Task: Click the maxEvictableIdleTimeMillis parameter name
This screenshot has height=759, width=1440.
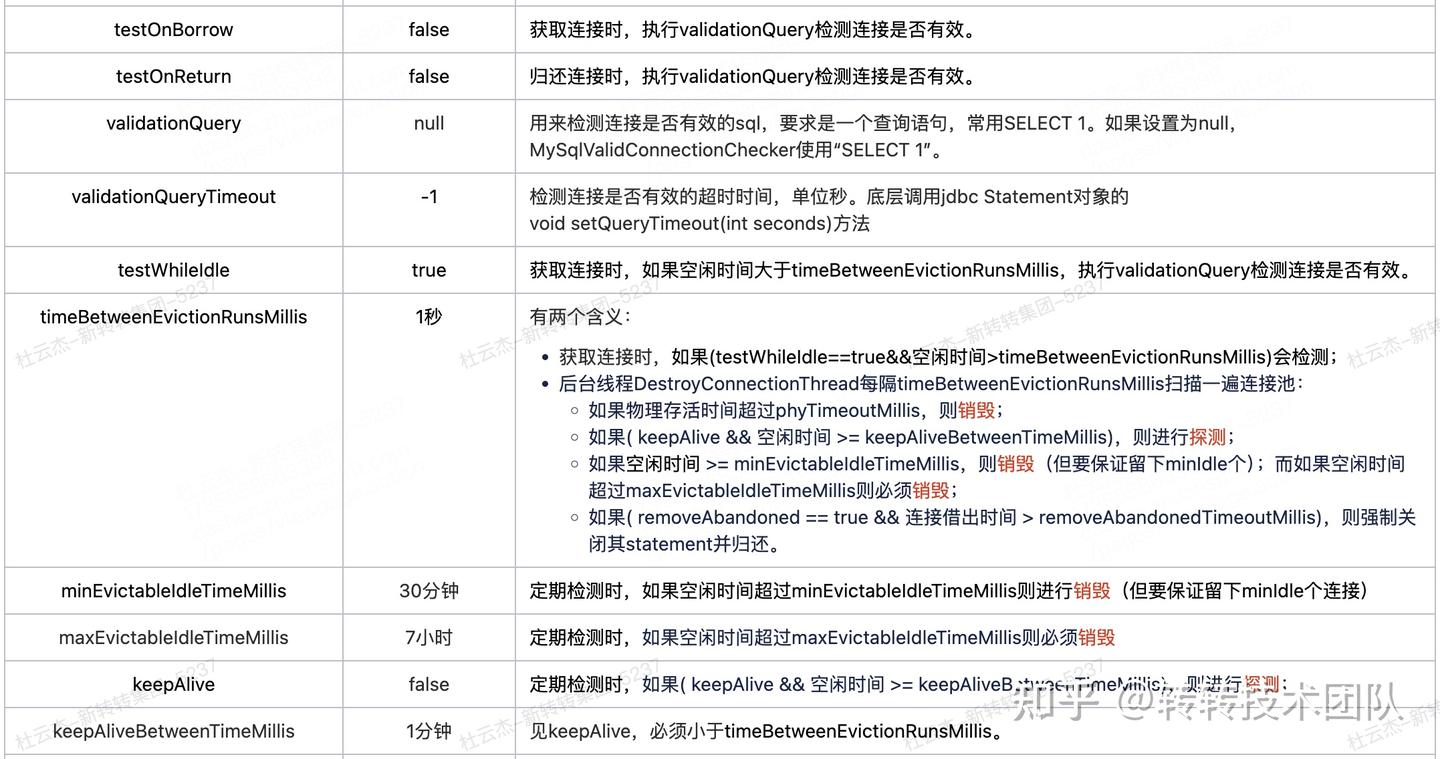Action: tap(174, 637)
